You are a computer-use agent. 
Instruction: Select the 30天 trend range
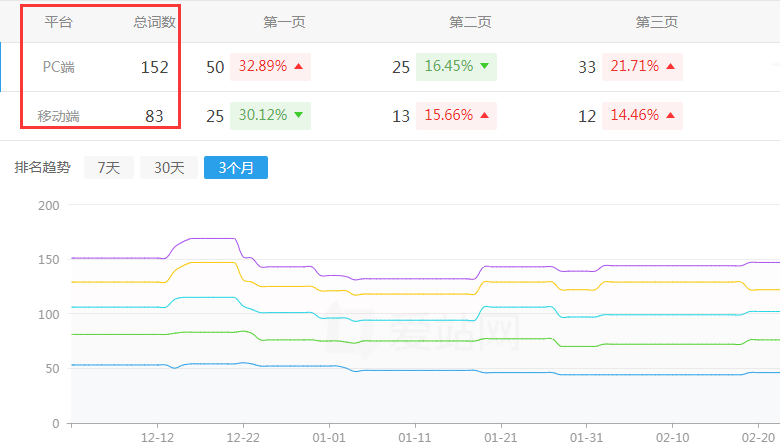coord(168,168)
